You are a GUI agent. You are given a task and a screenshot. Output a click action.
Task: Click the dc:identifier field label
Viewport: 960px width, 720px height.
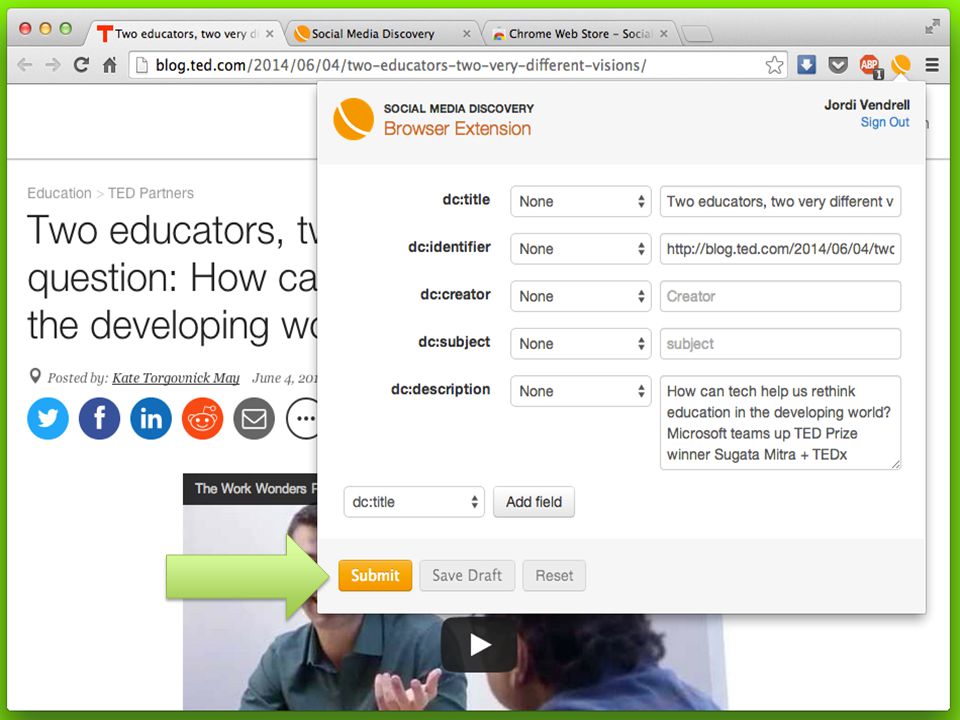pos(449,247)
